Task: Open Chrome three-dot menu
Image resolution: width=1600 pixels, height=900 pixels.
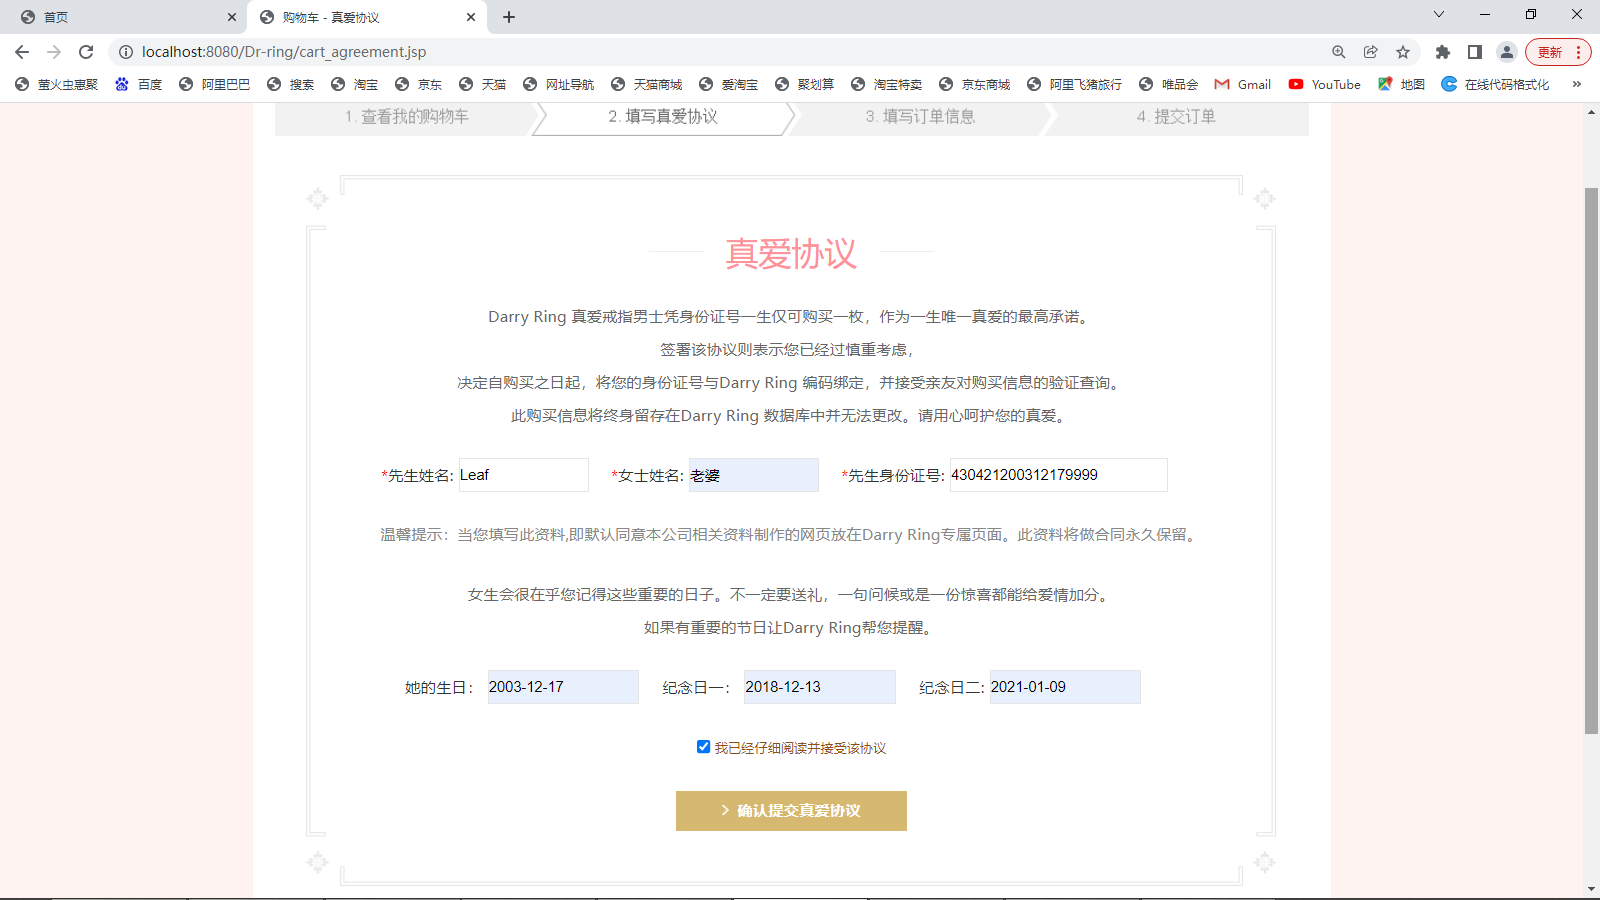Action: [x=1579, y=52]
